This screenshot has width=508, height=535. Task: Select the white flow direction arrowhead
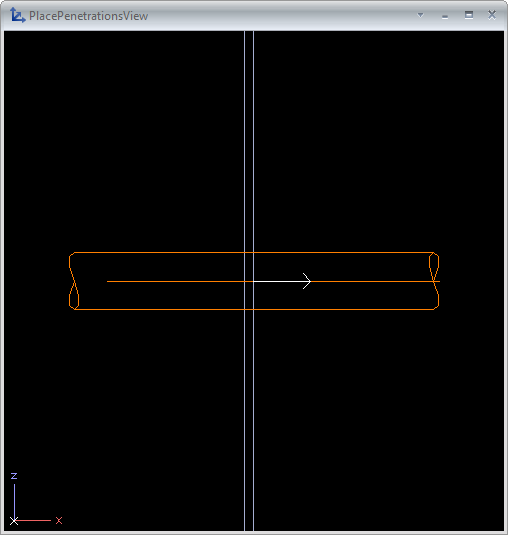click(307, 281)
